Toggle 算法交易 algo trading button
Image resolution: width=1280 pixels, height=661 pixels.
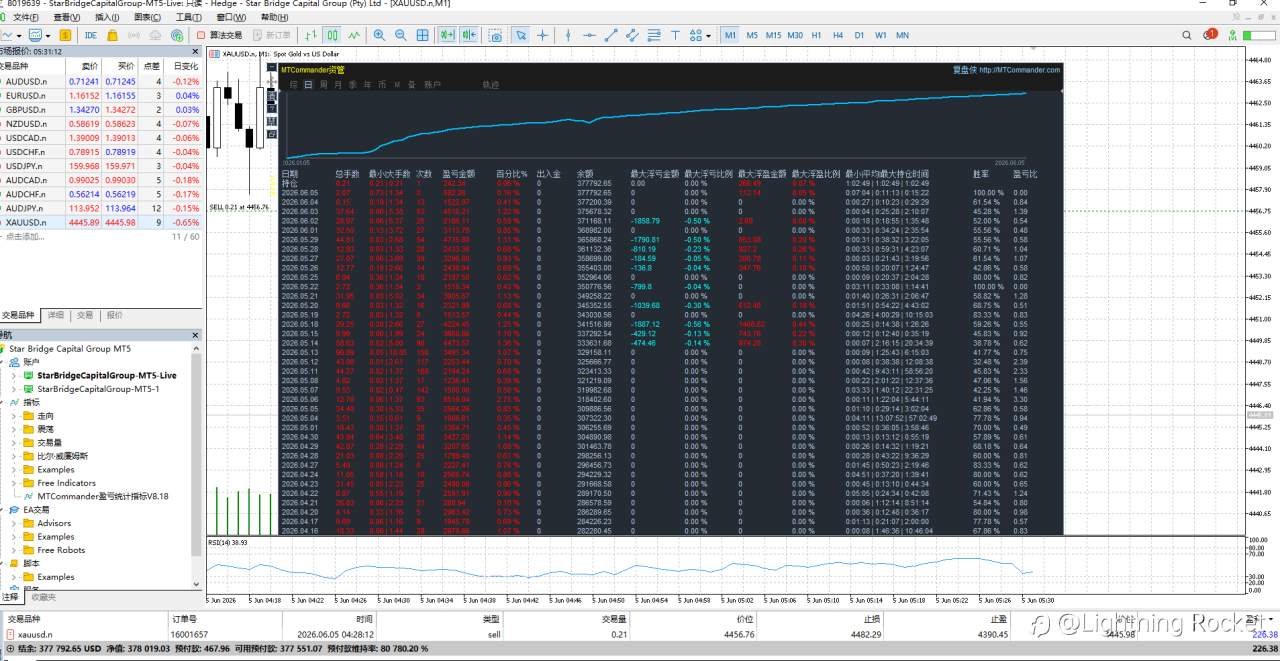(x=219, y=35)
